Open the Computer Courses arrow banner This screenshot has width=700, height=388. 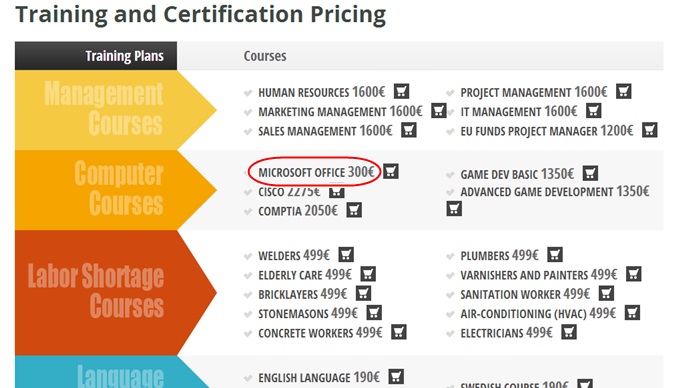coord(116,190)
